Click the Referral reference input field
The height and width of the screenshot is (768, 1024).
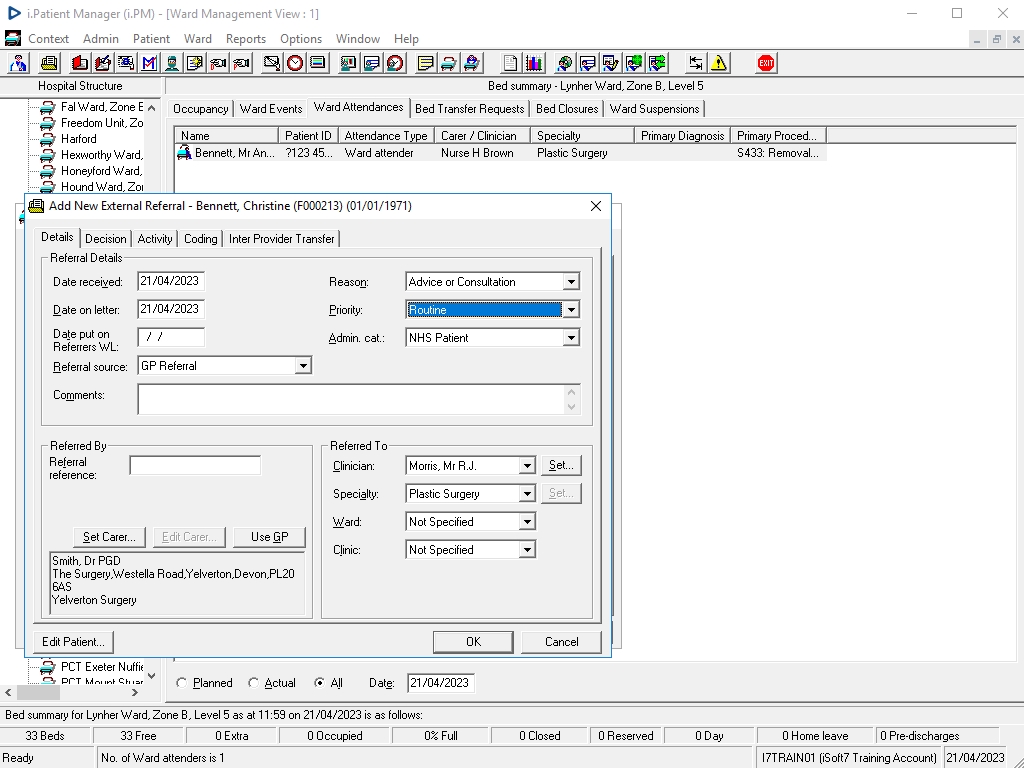click(195, 465)
